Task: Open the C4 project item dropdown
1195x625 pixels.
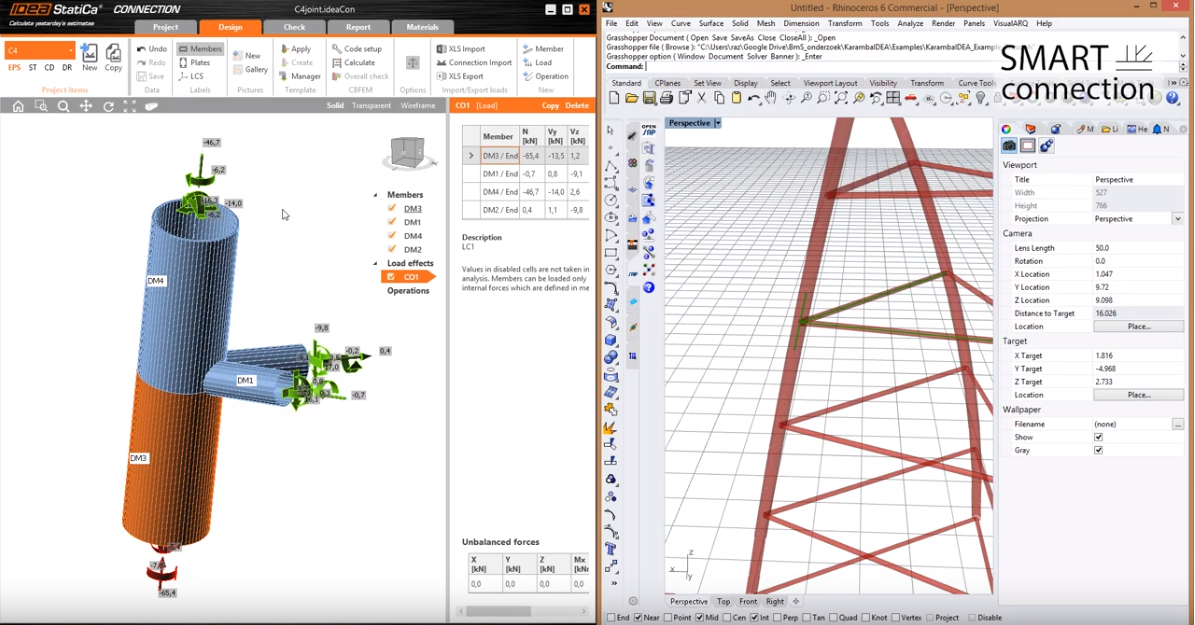Action: click(70, 50)
